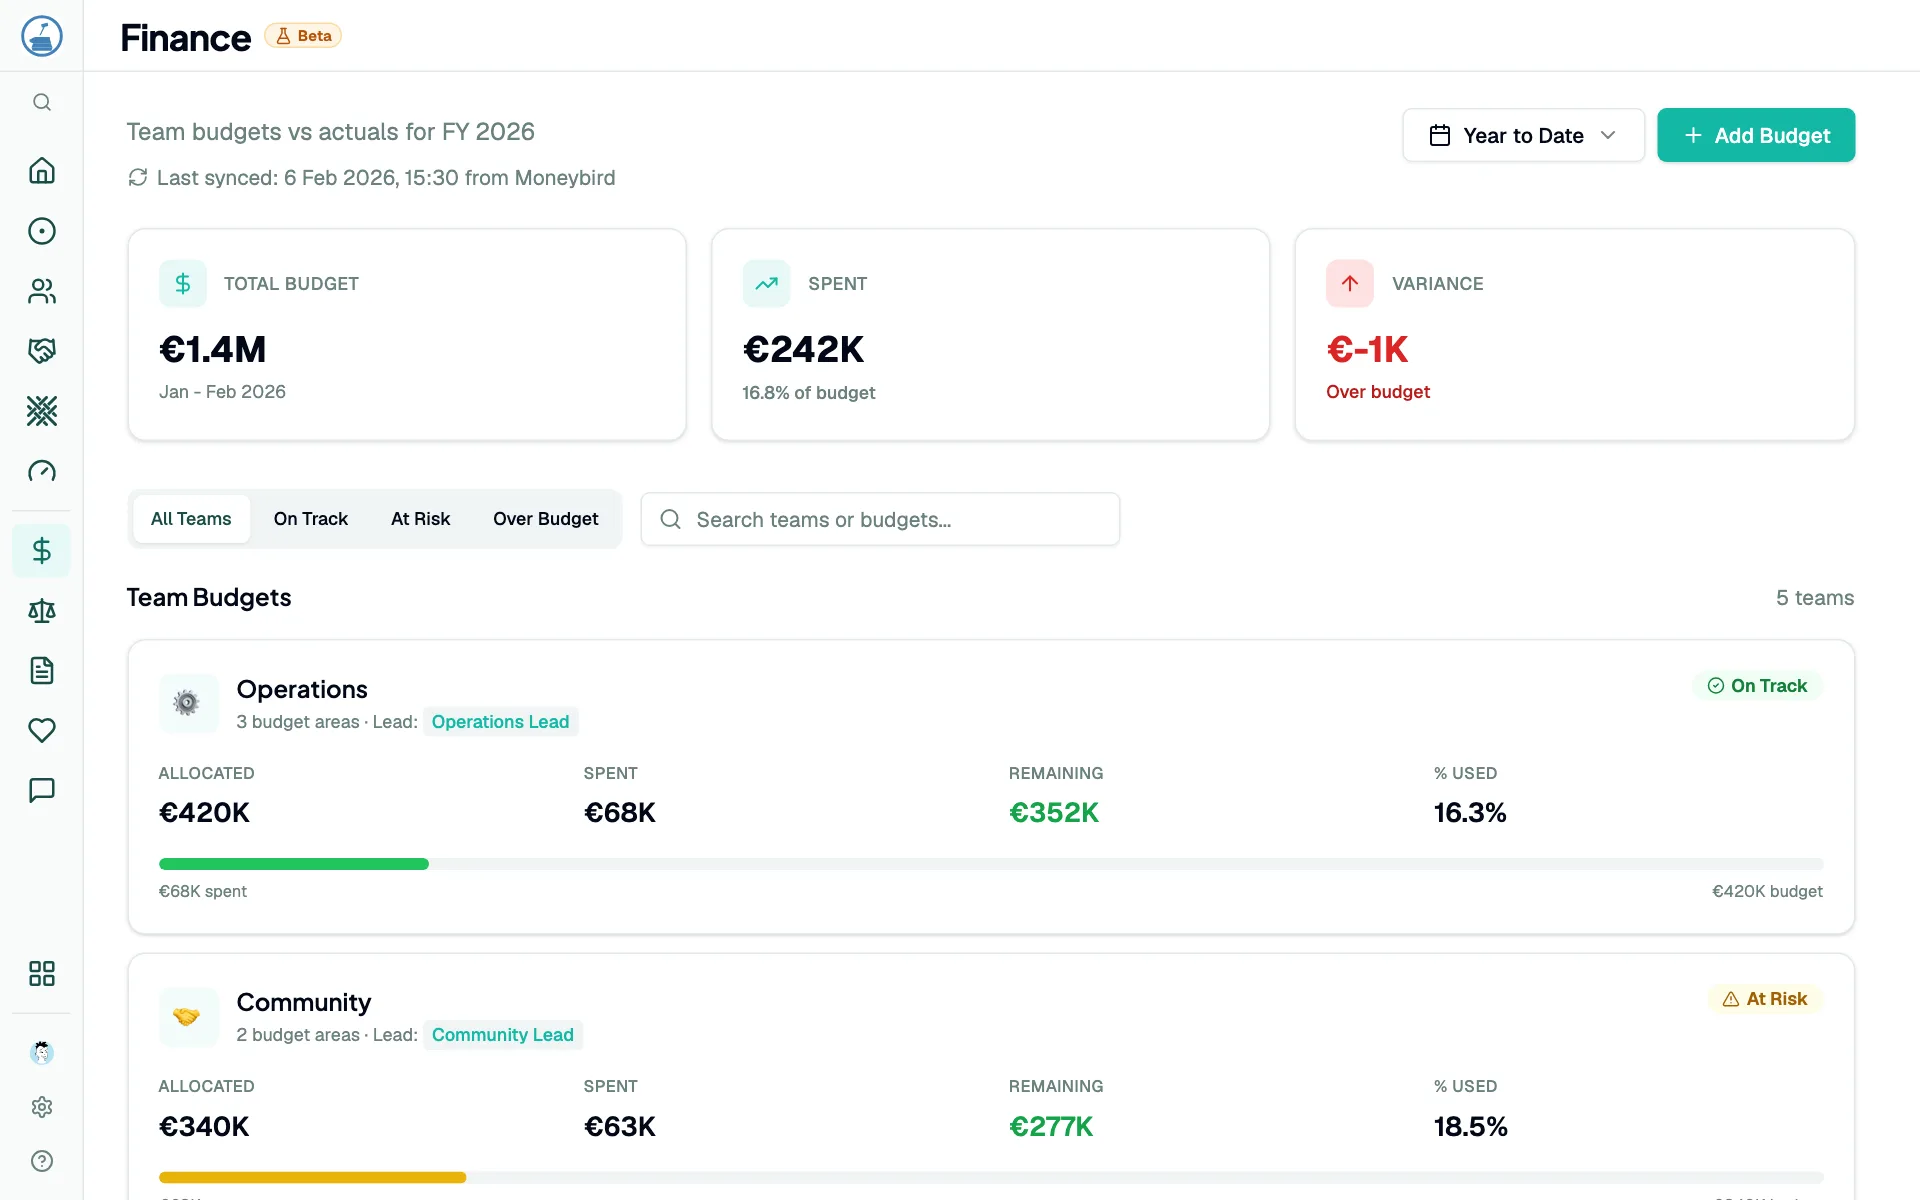Viewport: 1920px width, 1200px height.
Task: Click the Operations team title
Action: pos(302,689)
